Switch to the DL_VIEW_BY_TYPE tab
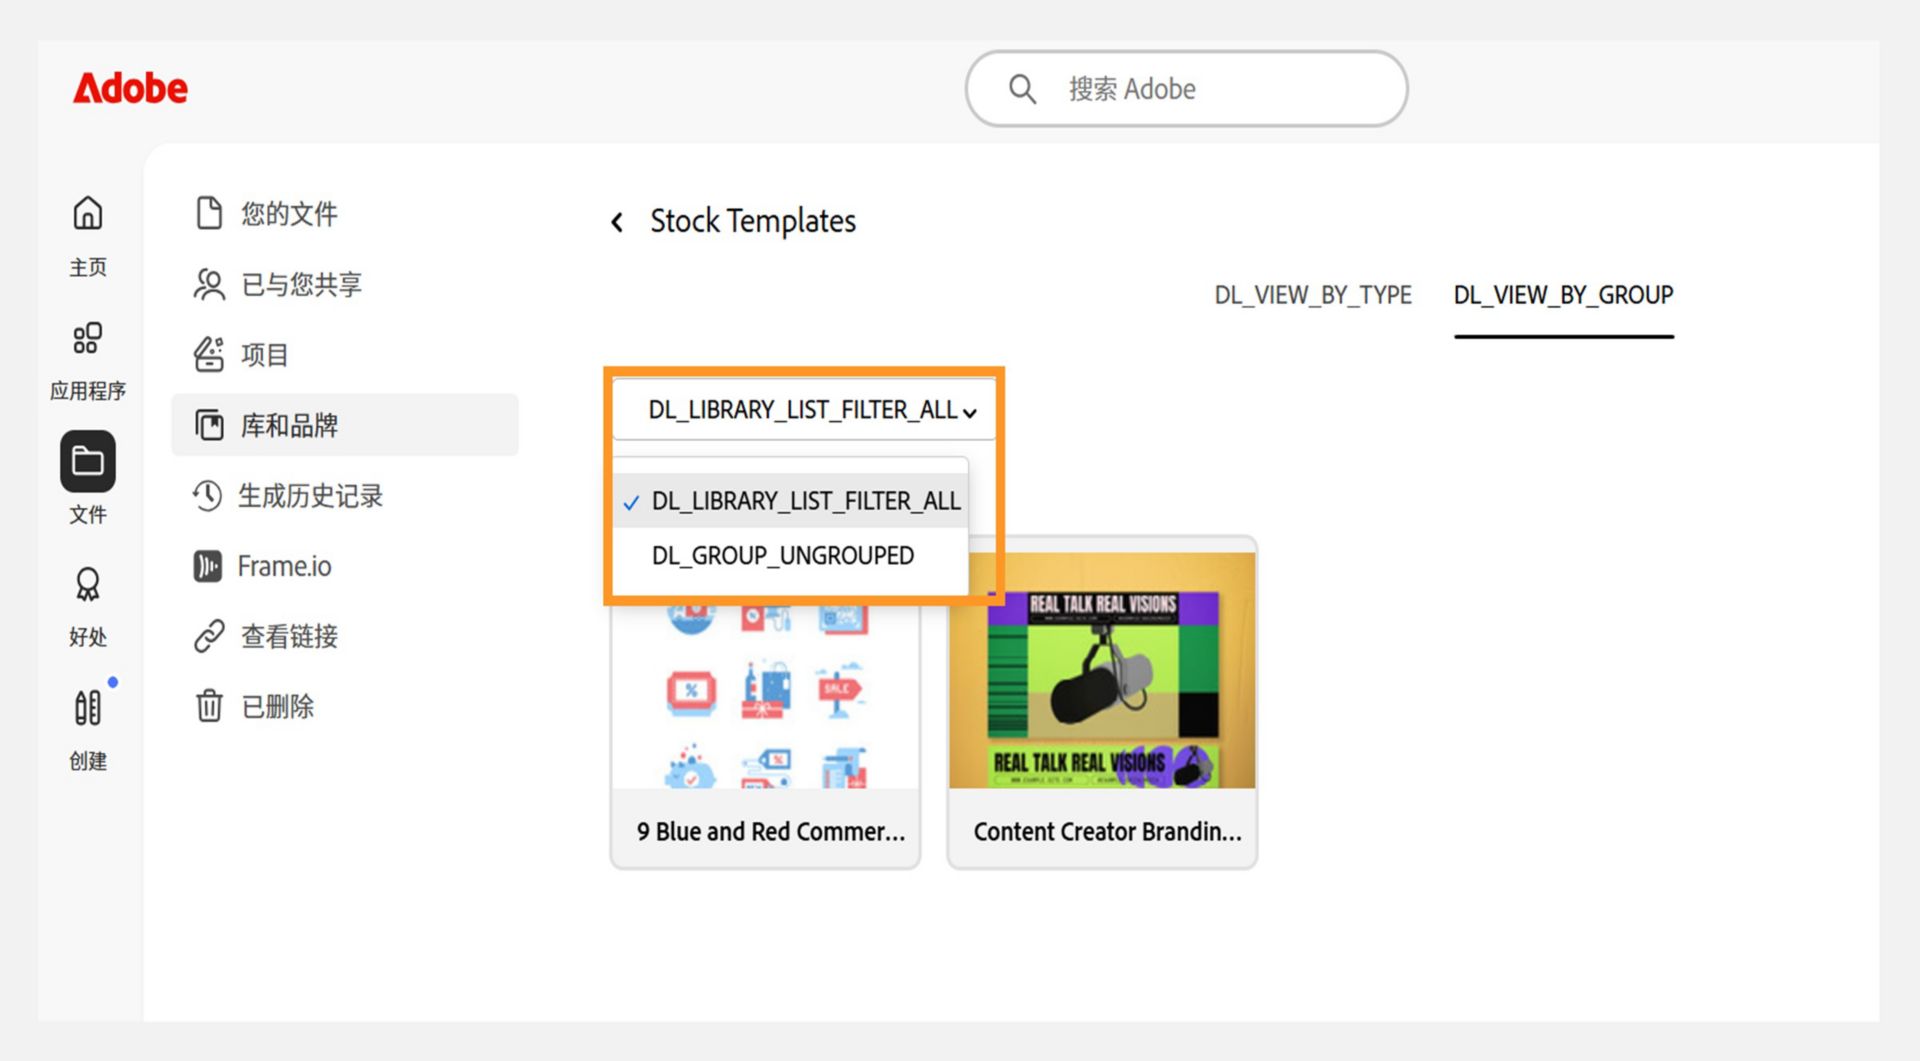The width and height of the screenshot is (1920, 1061). pos(1312,296)
